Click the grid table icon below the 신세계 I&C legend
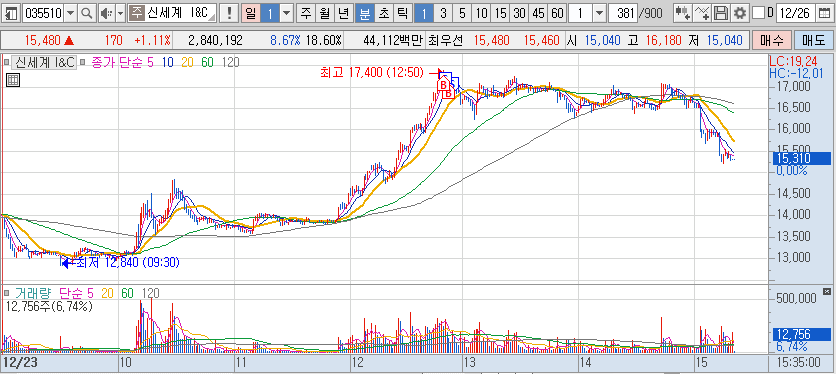Image resolution: width=836 pixels, height=374 pixels. pos(13,81)
